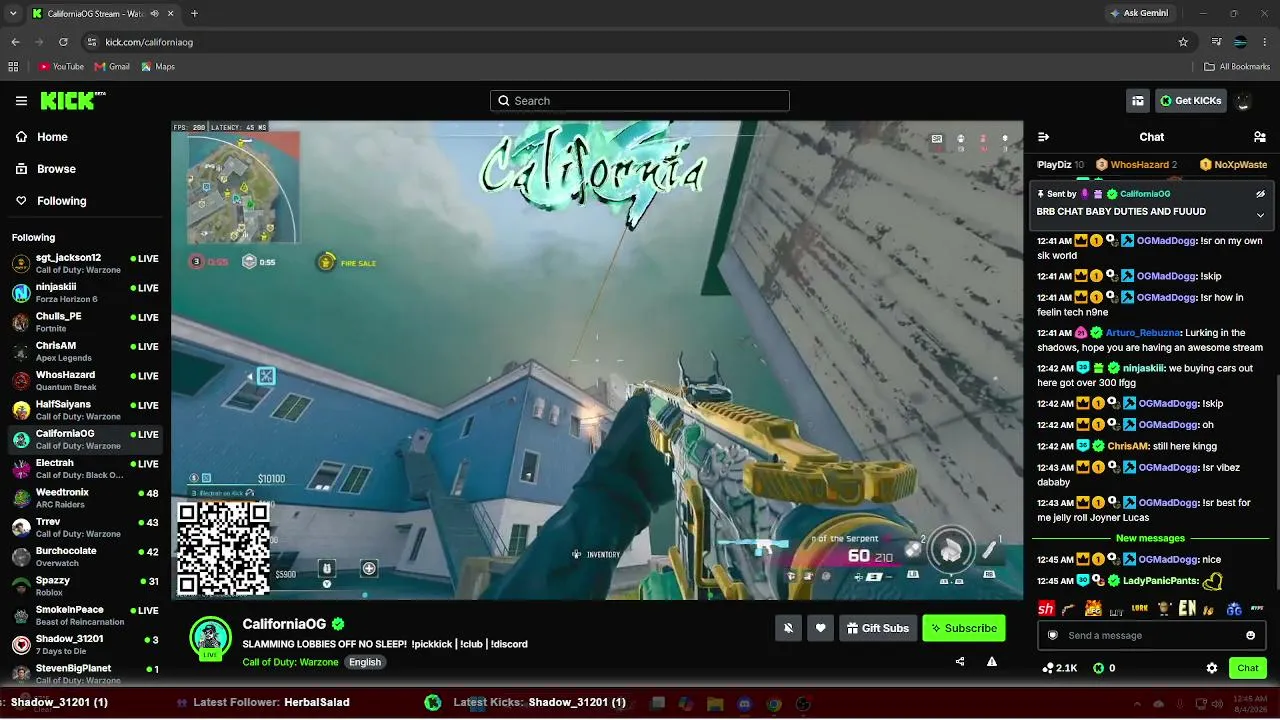Reload the Kick page
This screenshot has height=720, width=1280.
[63, 42]
